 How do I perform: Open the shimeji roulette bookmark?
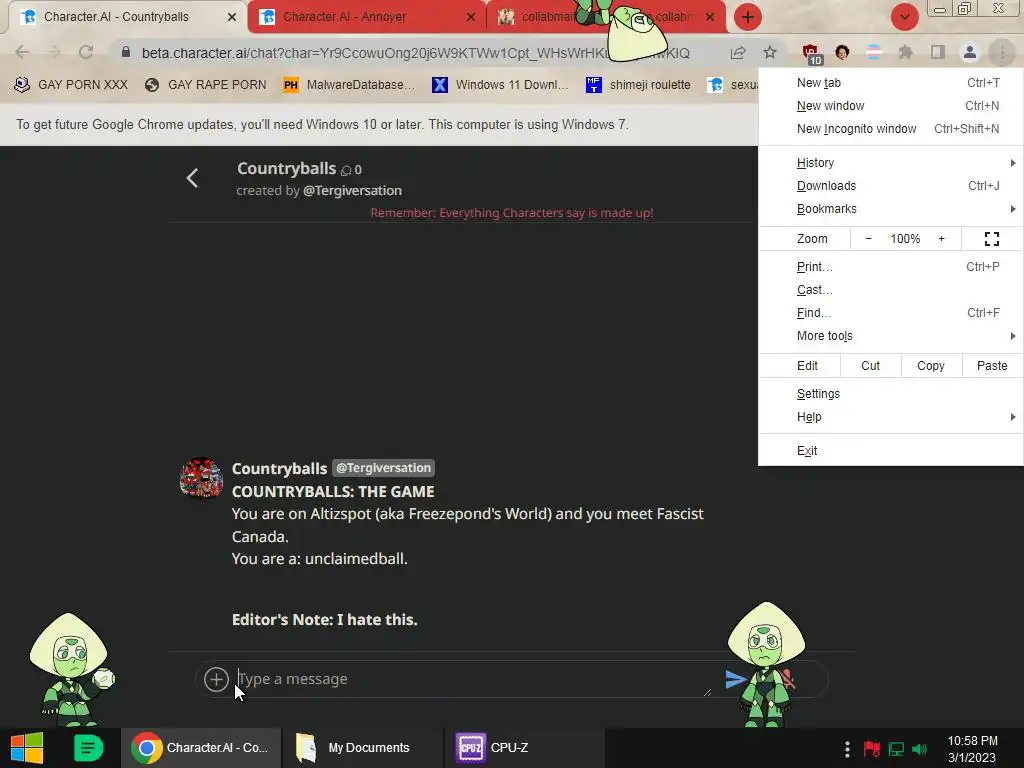coord(638,85)
